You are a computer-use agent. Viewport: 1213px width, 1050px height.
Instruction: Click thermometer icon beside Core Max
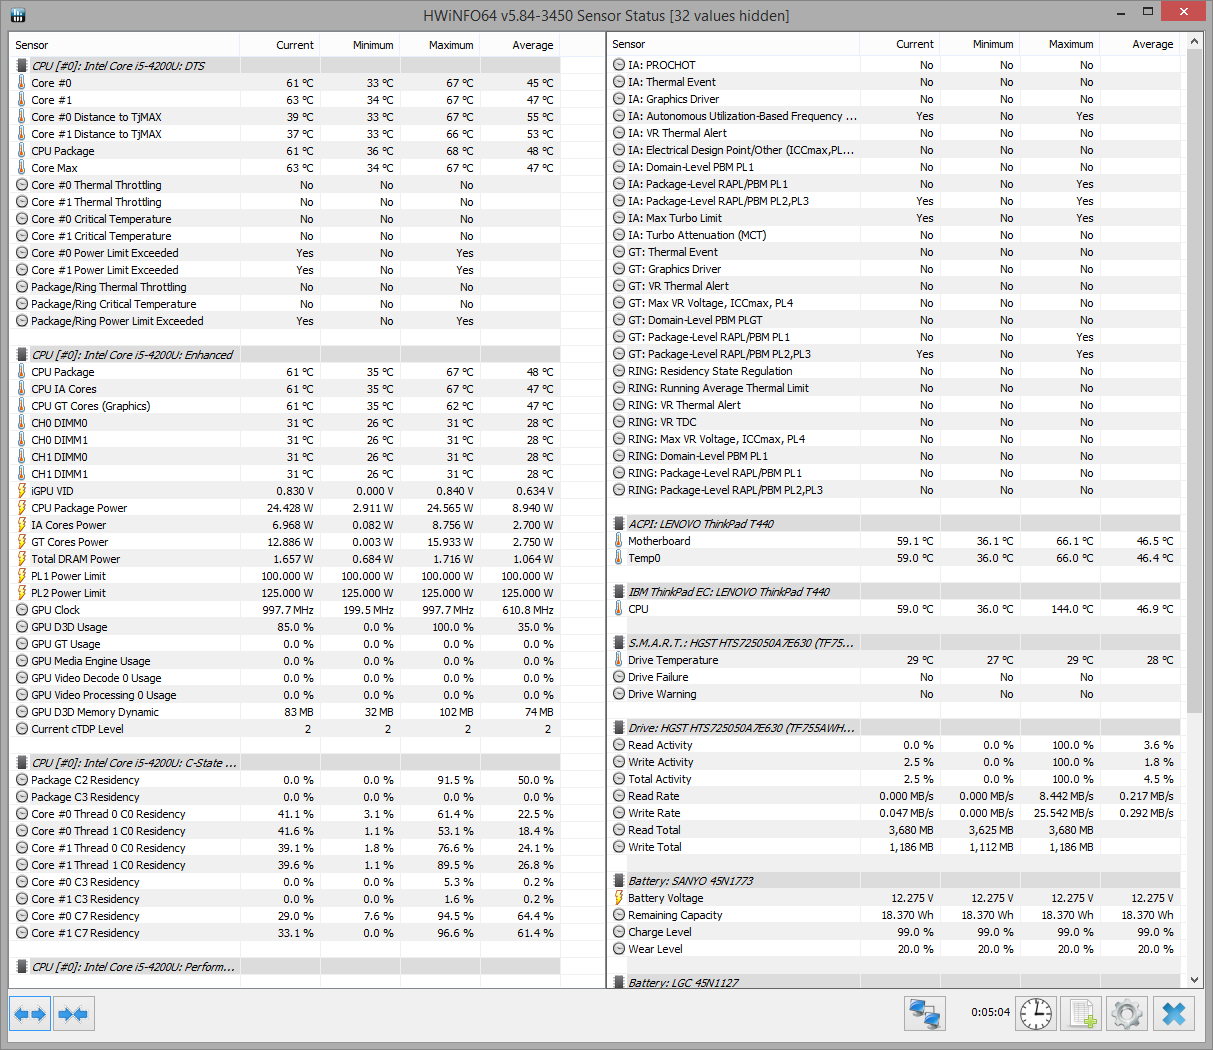click(x=22, y=168)
